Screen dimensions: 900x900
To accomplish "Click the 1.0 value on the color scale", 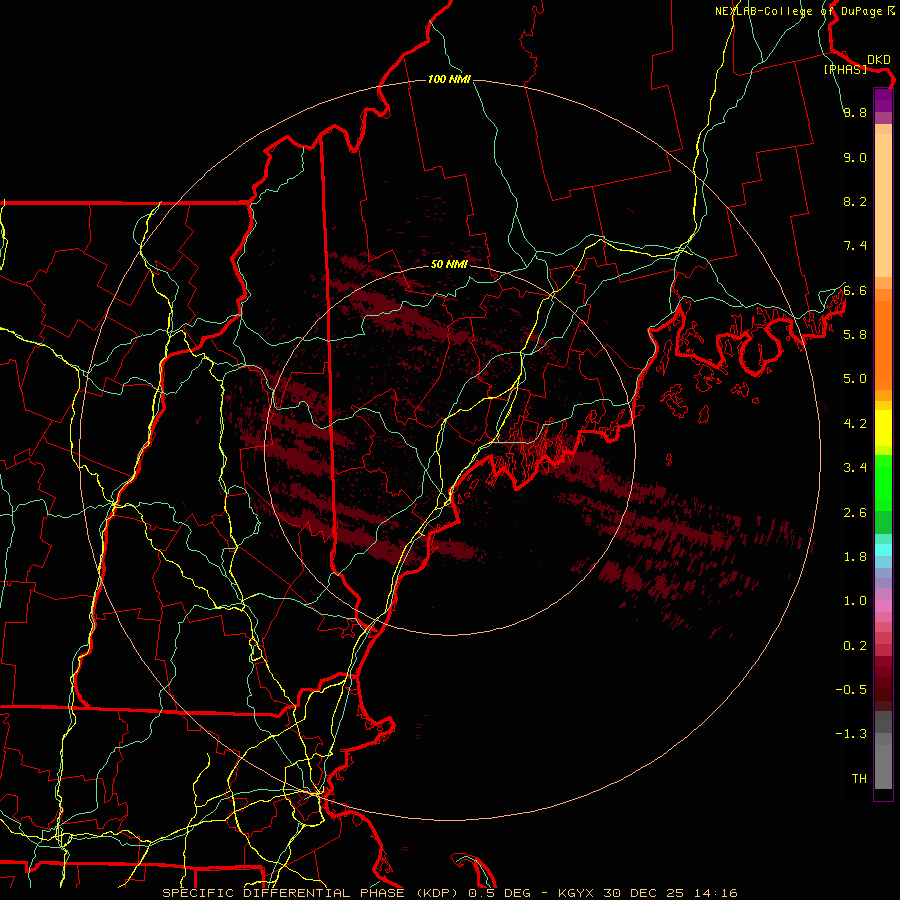I will [855, 601].
